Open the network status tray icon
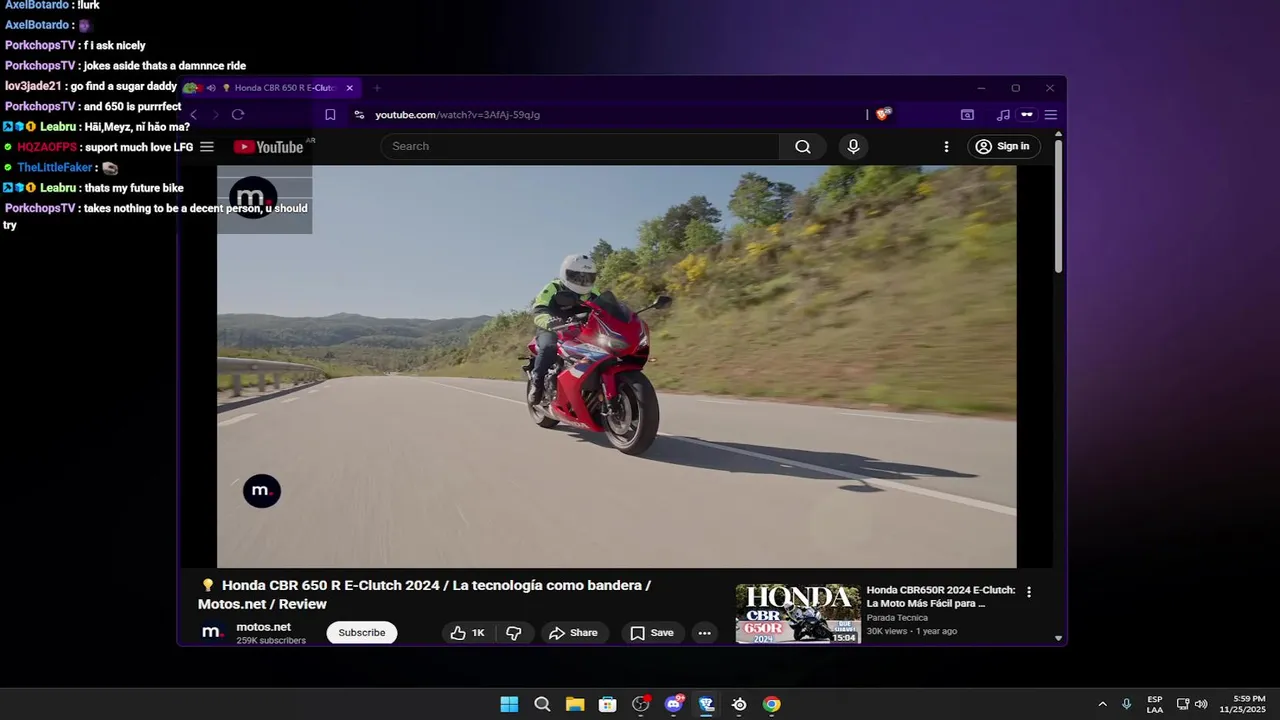The width and height of the screenshot is (1280, 720). [1183, 704]
